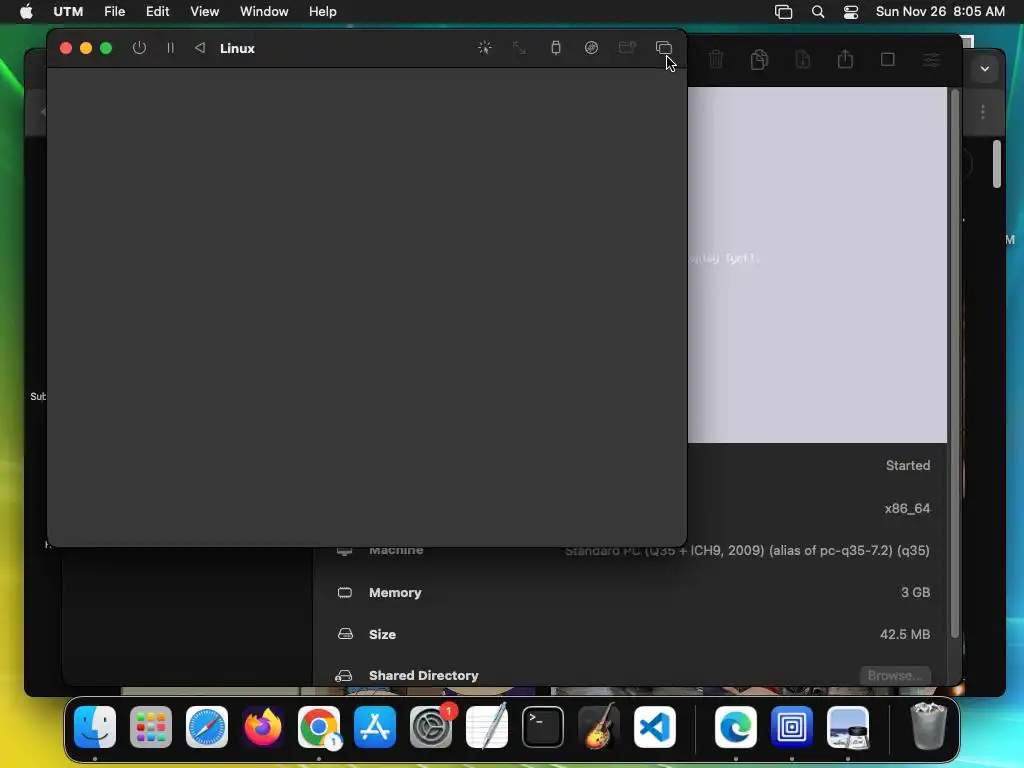Image resolution: width=1024 pixels, height=768 pixels.
Task: Expand the chevron dropdown in the background window
Action: click(985, 69)
